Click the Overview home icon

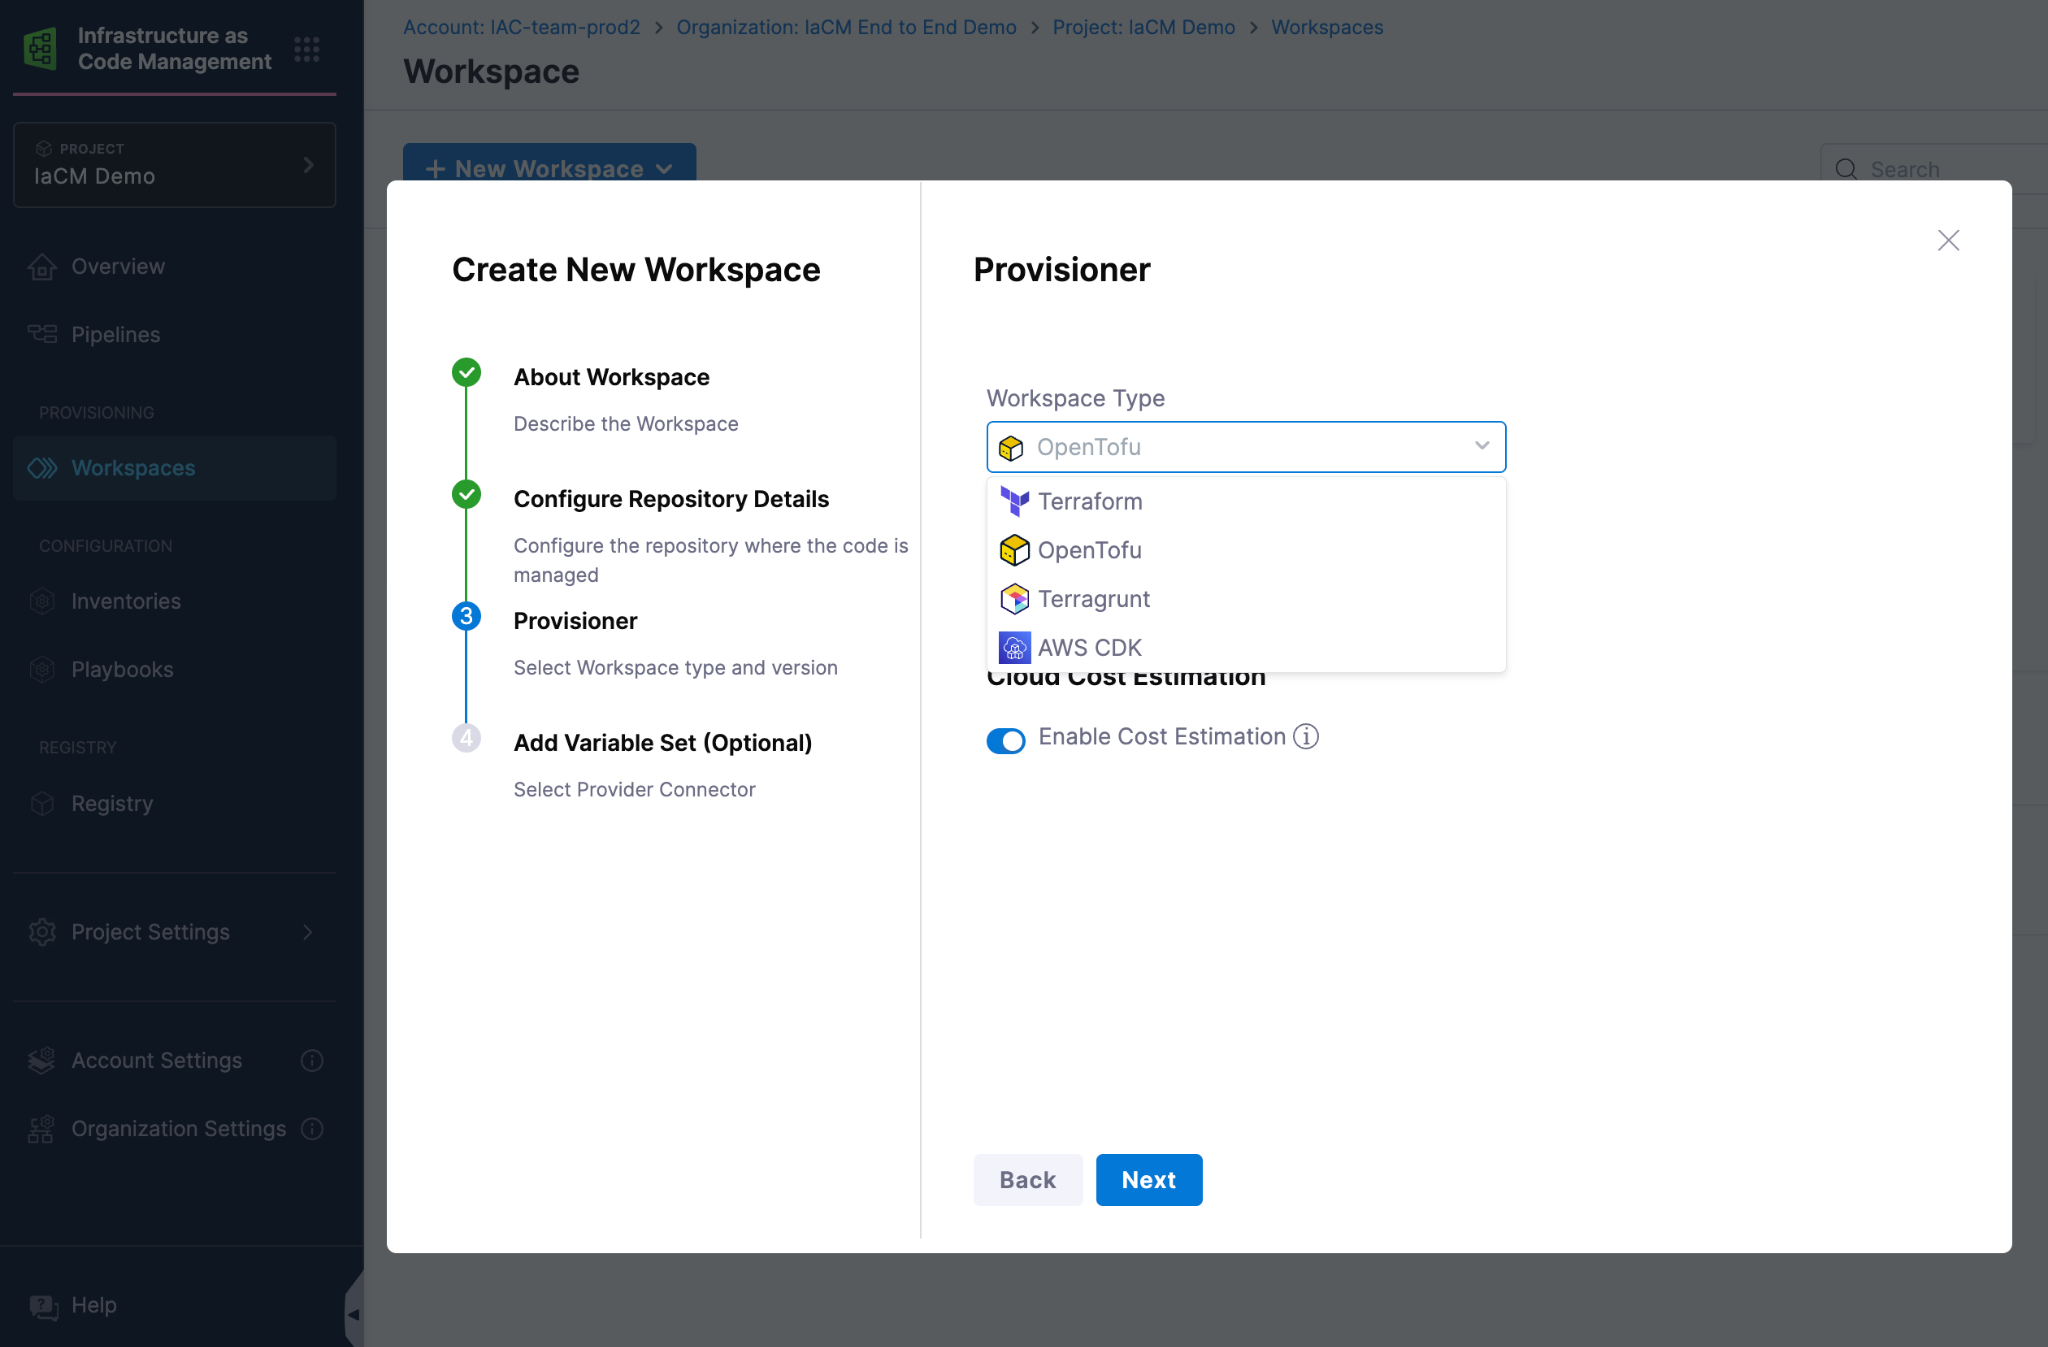click(x=42, y=267)
